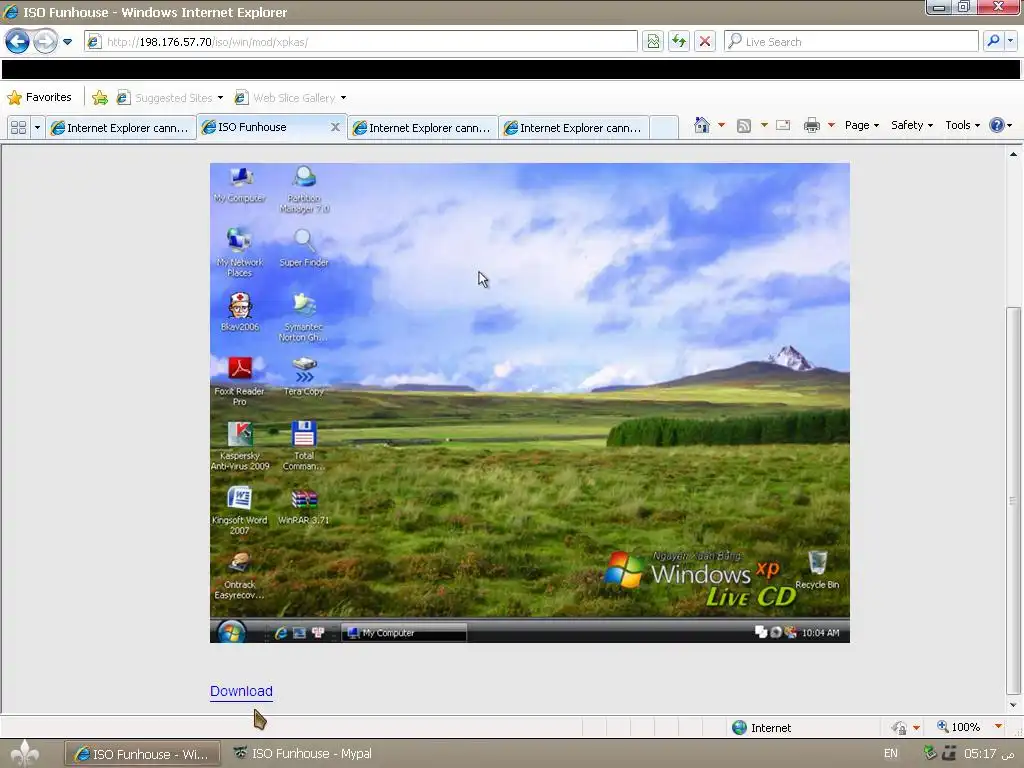Open the Page menu

click(861, 125)
